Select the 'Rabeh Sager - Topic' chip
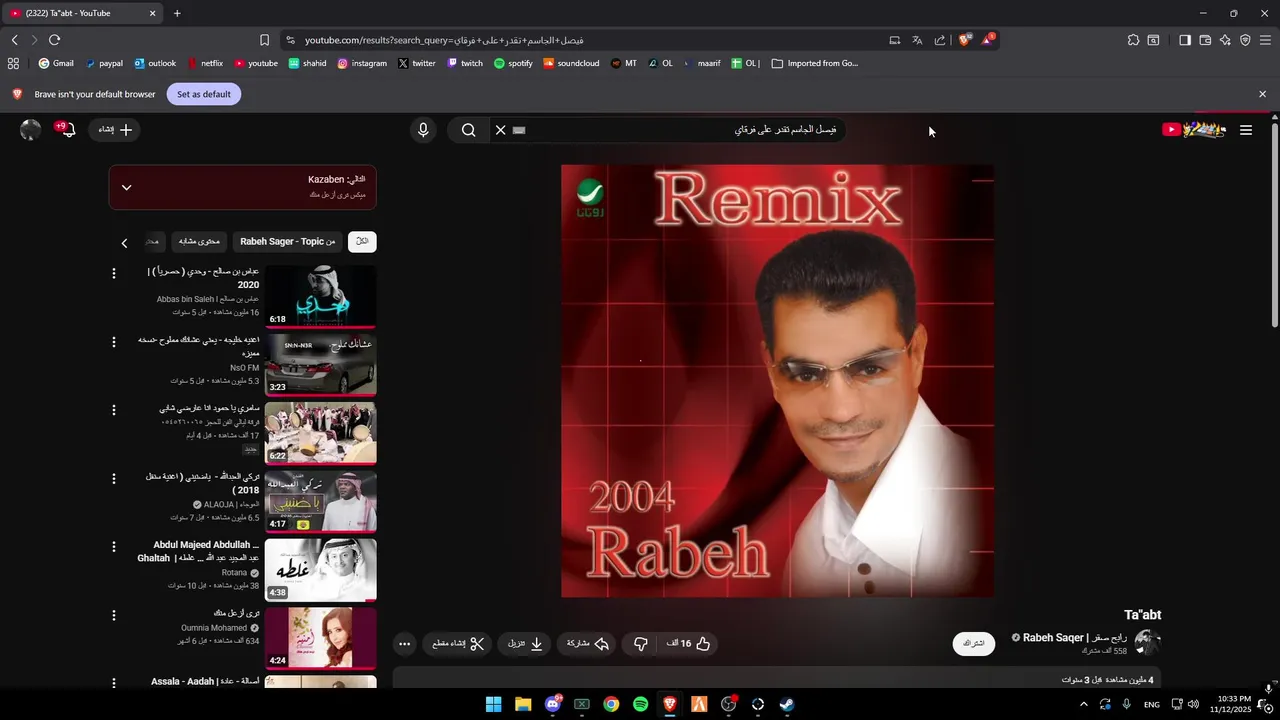This screenshot has height=720, width=1280. tap(288, 242)
